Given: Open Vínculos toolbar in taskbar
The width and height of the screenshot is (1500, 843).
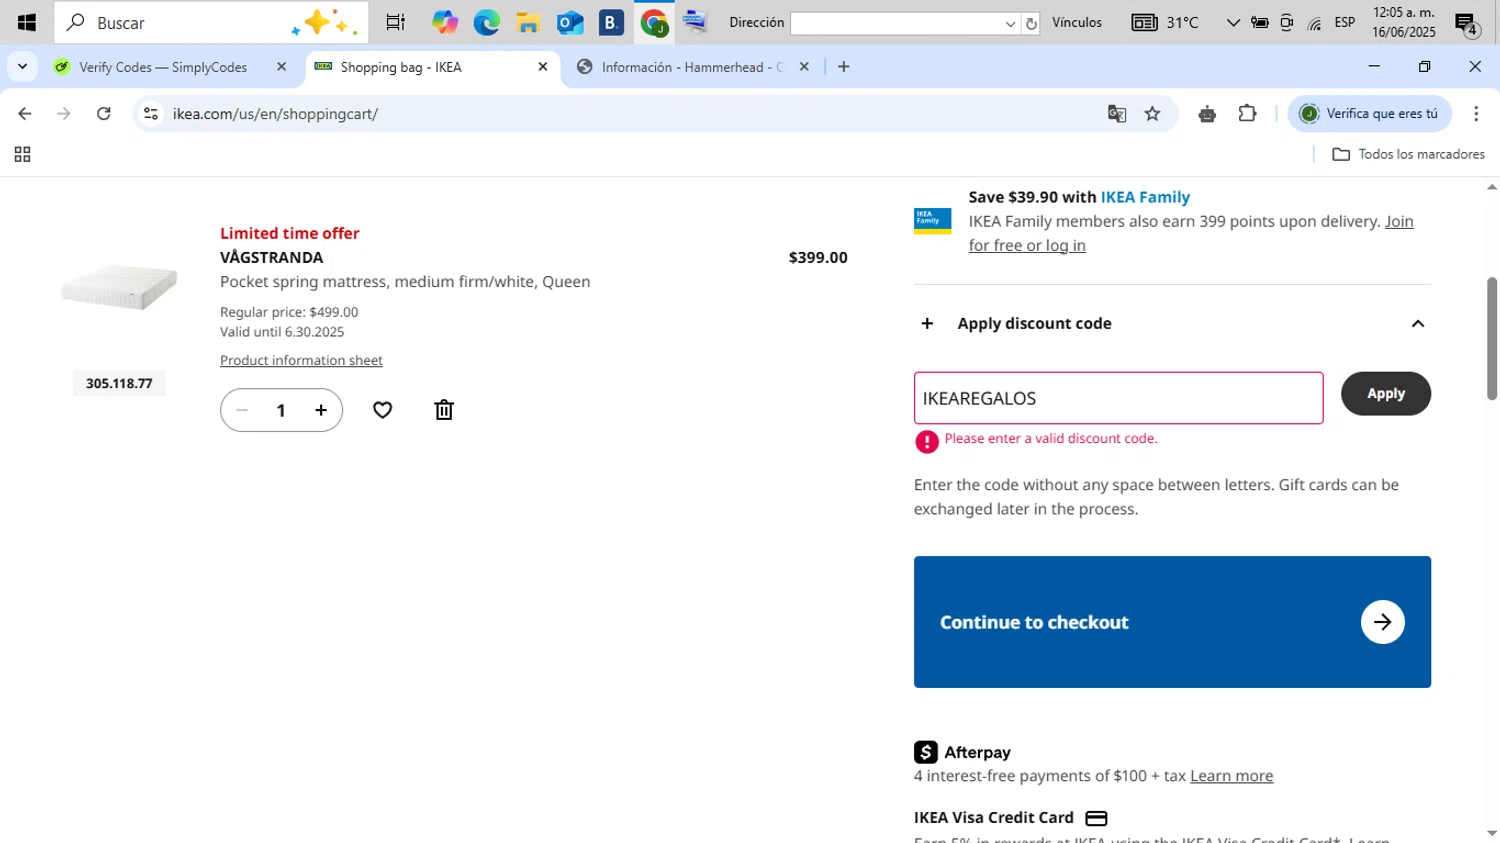Looking at the screenshot, I should (1077, 22).
